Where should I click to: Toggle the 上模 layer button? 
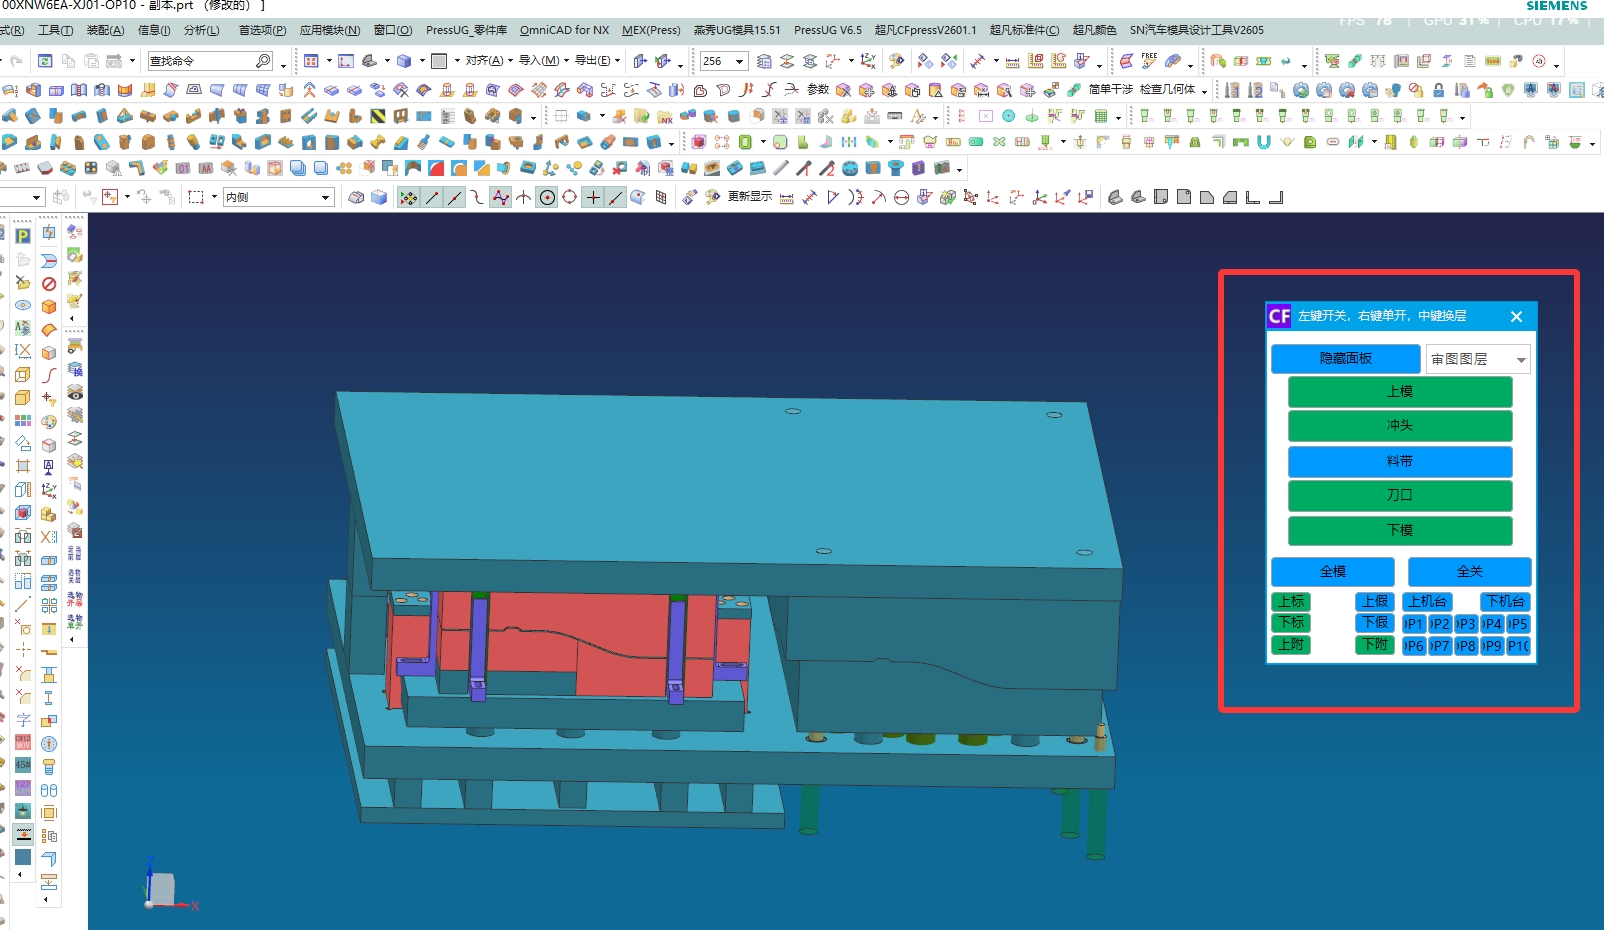[x=1399, y=392]
